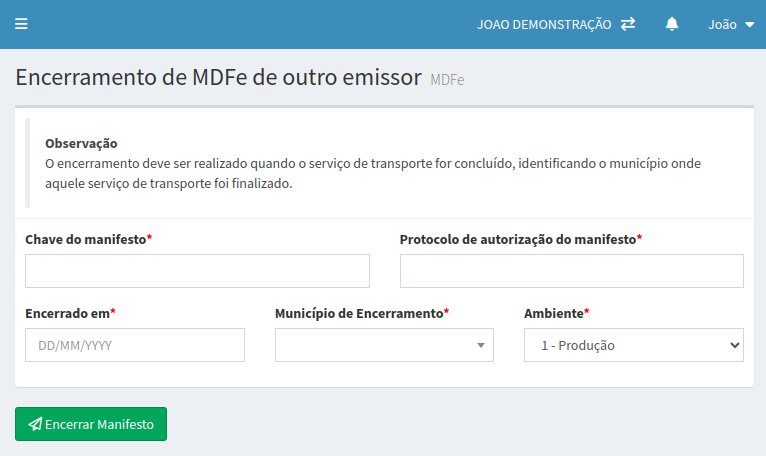The height and width of the screenshot is (456, 766).
Task: Click the Protocolo de autorização do manifesto field
Action: (x=571, y=271)
